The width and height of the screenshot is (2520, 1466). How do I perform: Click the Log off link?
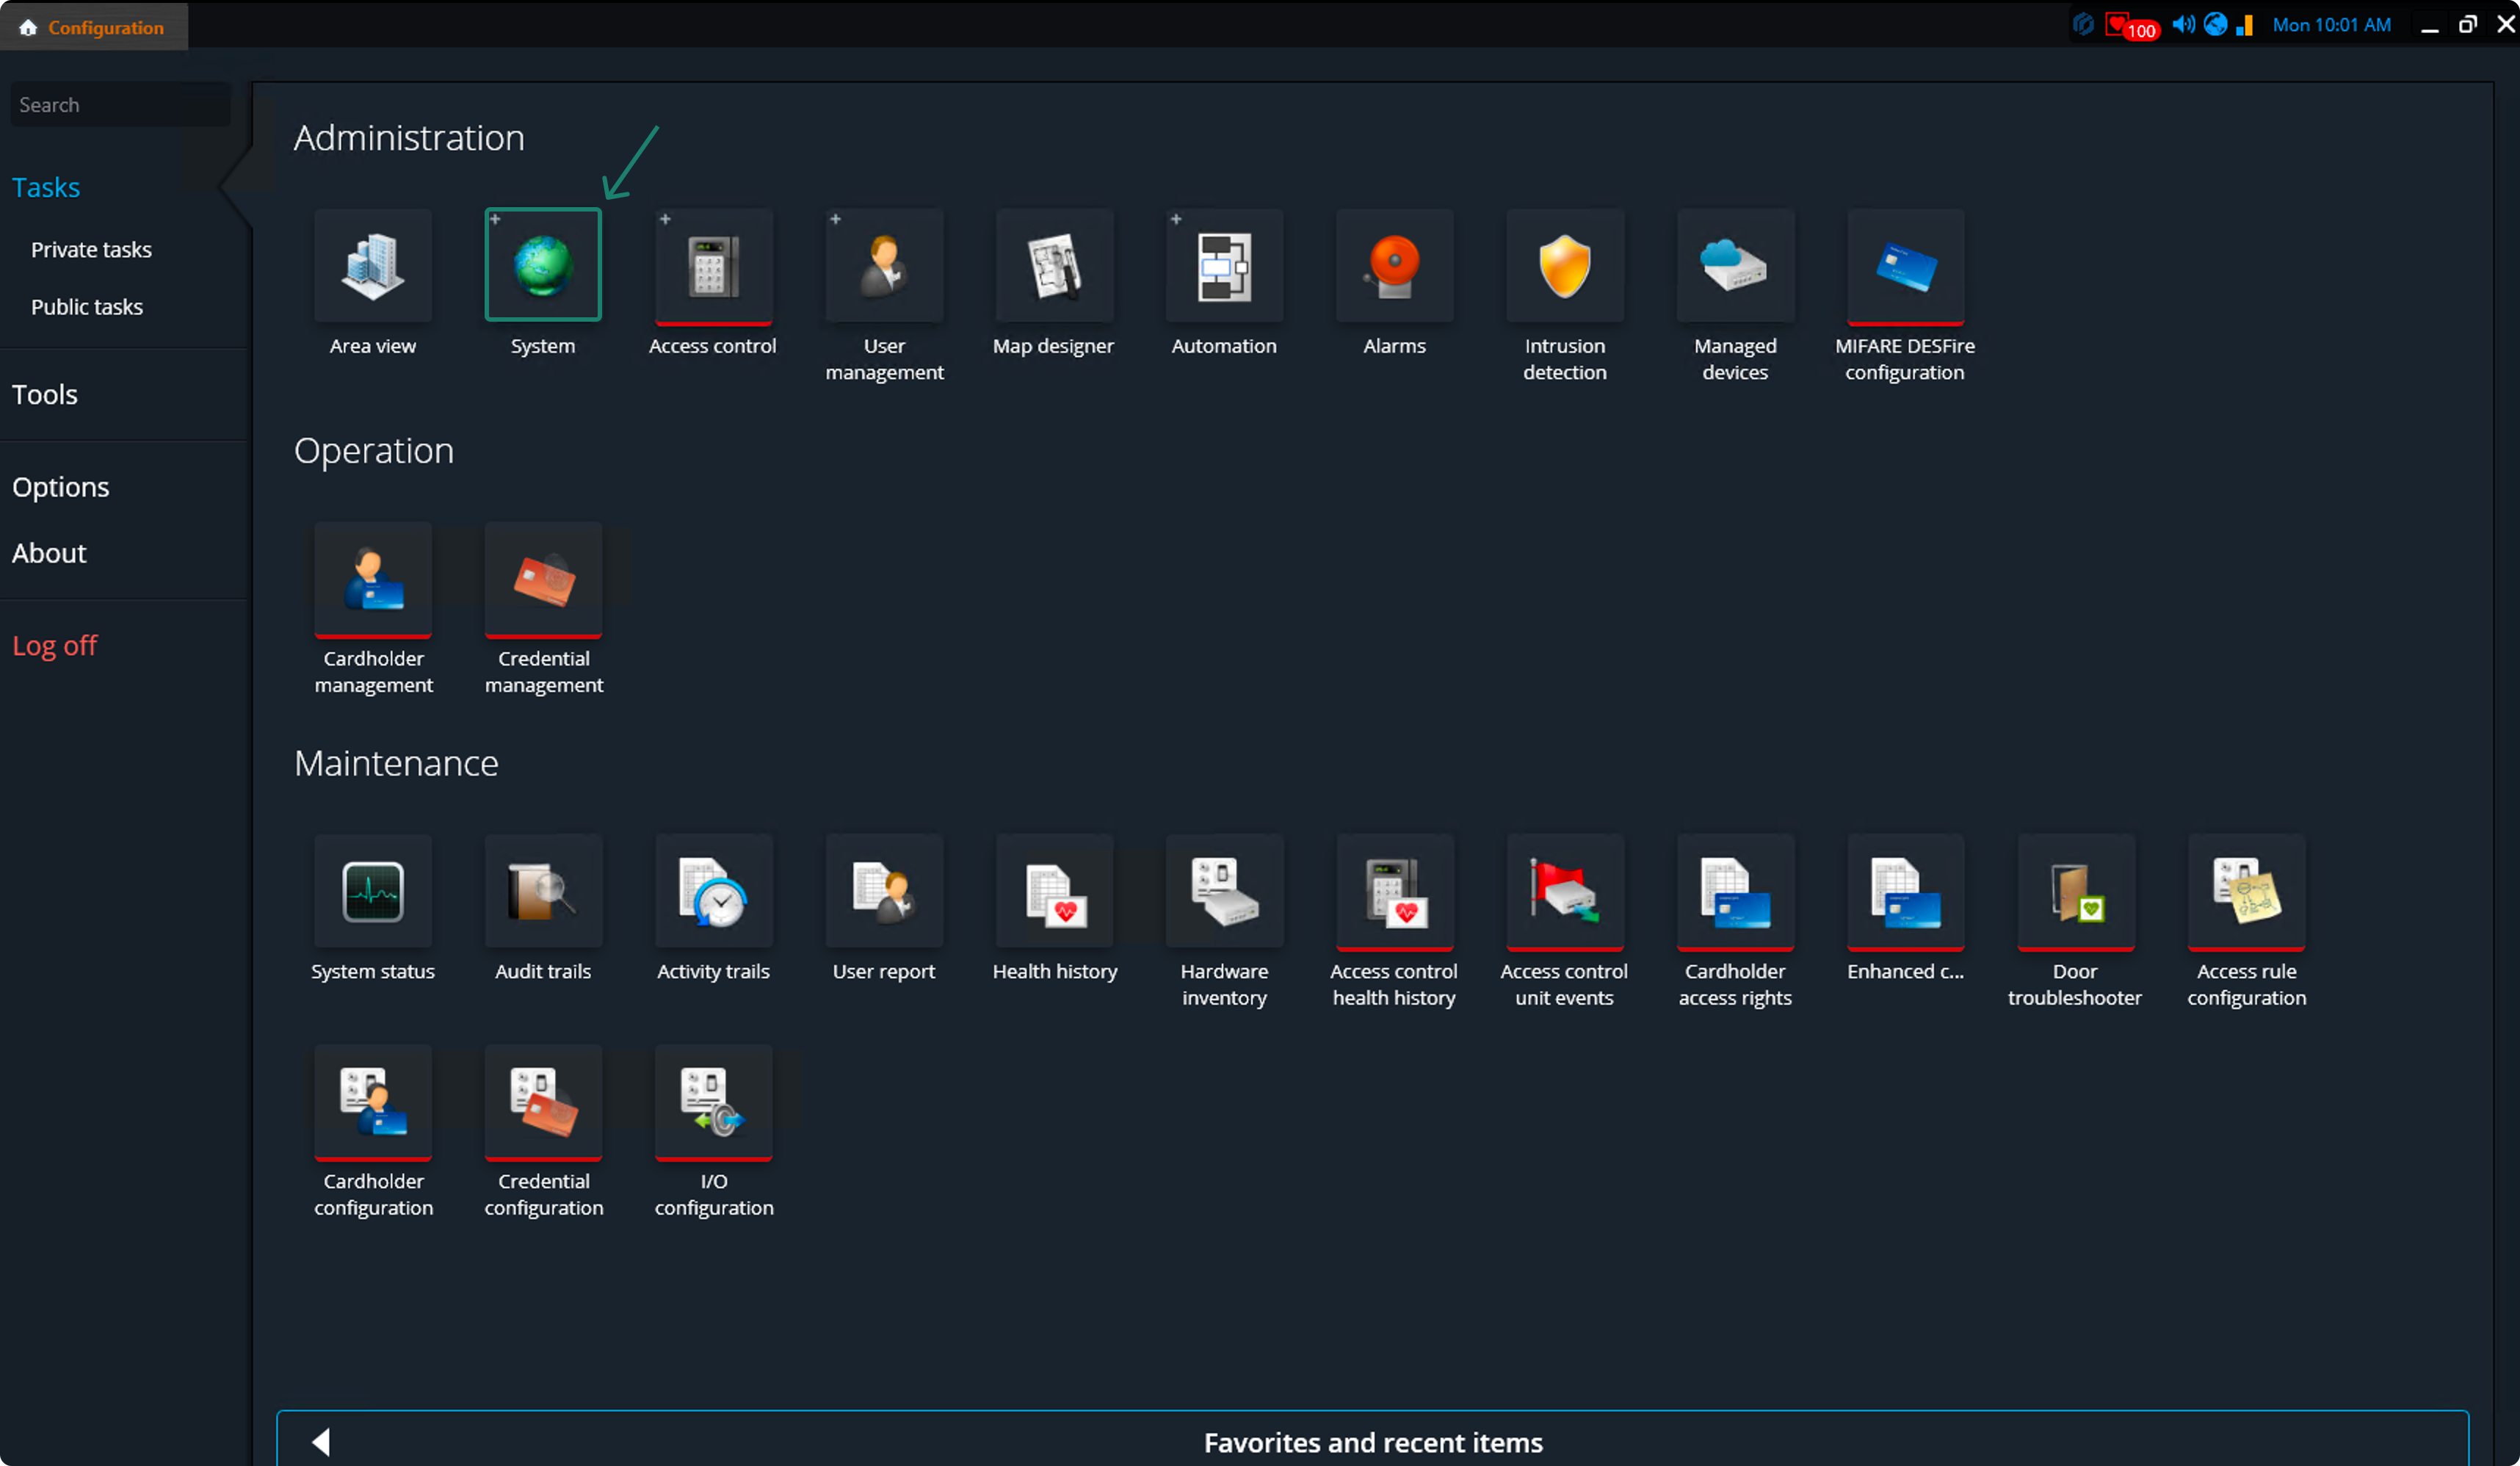coord(54,645)
